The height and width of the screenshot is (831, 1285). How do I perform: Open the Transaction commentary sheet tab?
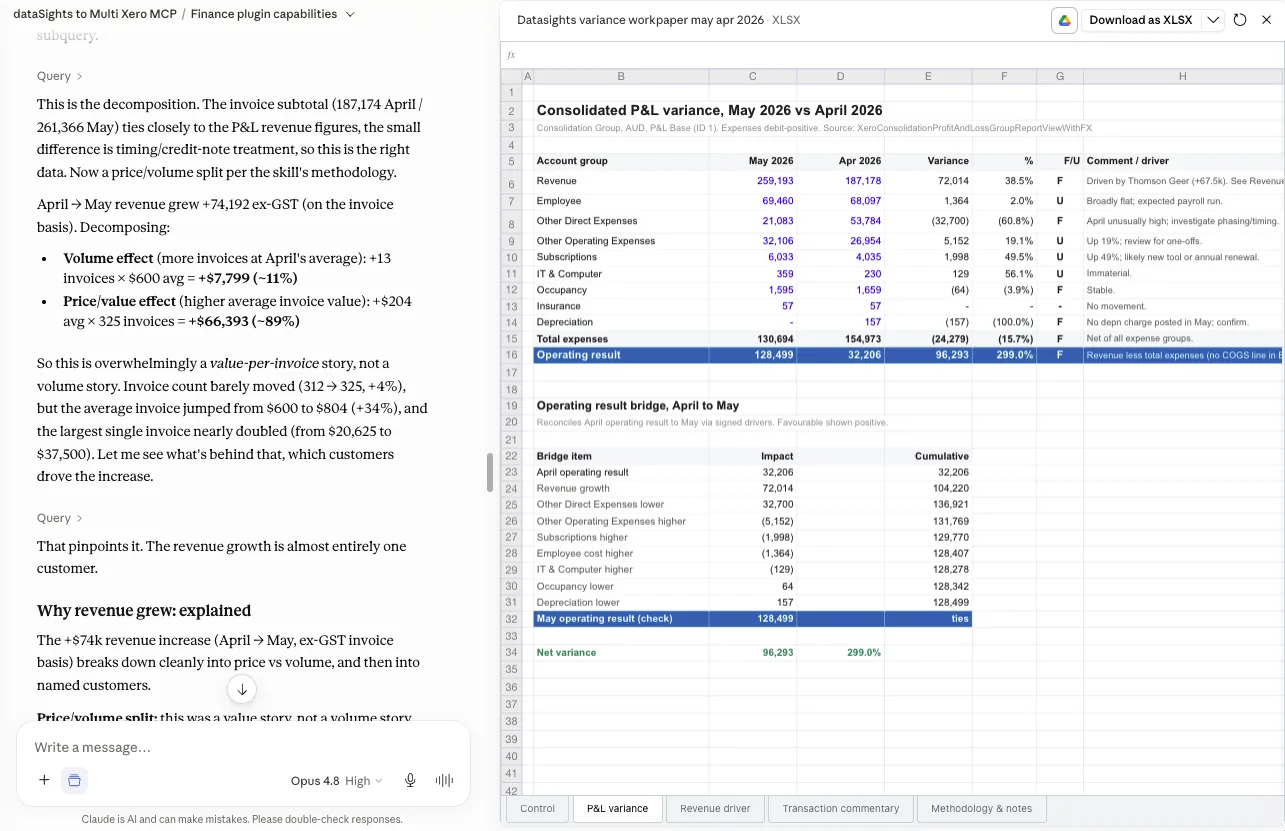click(x=841, y=808)
